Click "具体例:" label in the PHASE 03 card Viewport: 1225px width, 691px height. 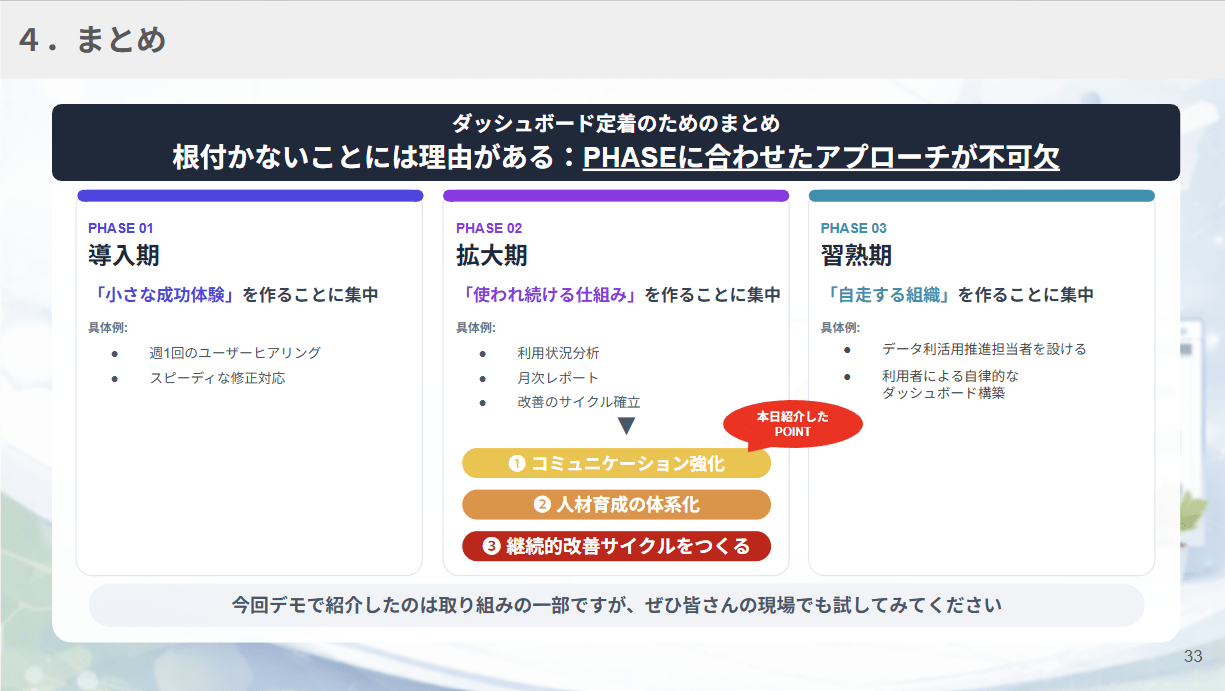point(840,328)
